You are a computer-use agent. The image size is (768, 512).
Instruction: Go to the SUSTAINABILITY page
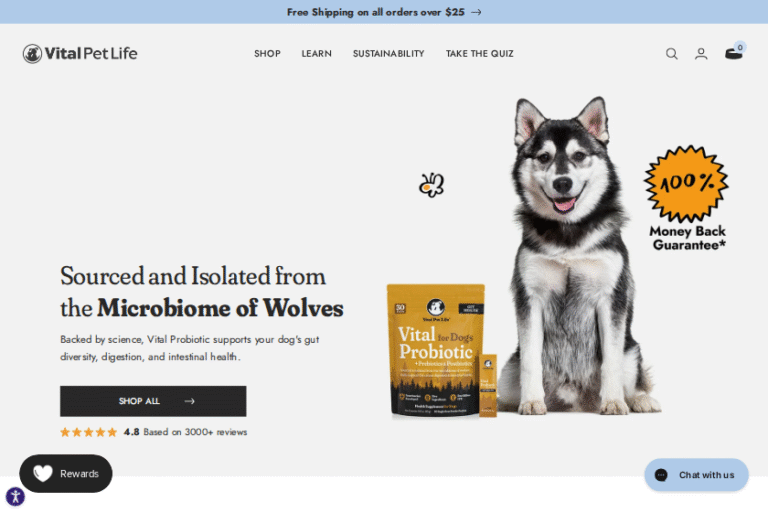(388, 53)
